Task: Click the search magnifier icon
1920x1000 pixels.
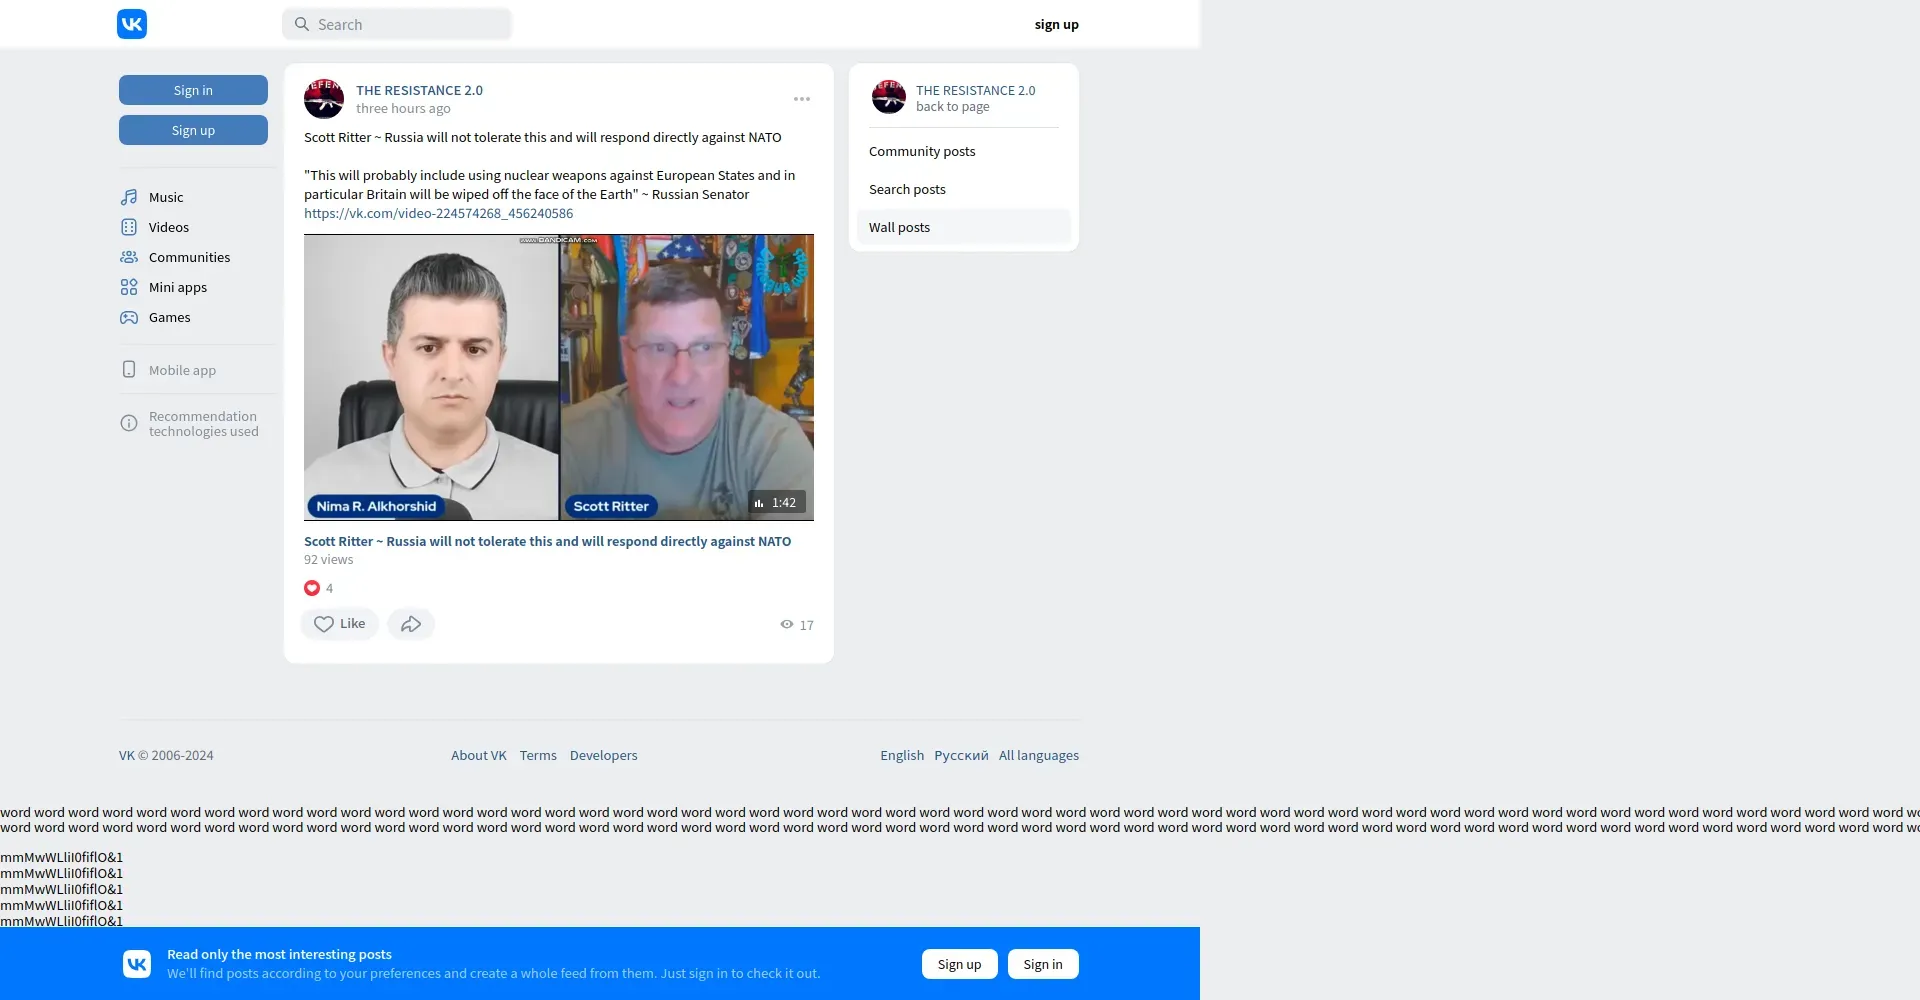Action: point(301,24)
